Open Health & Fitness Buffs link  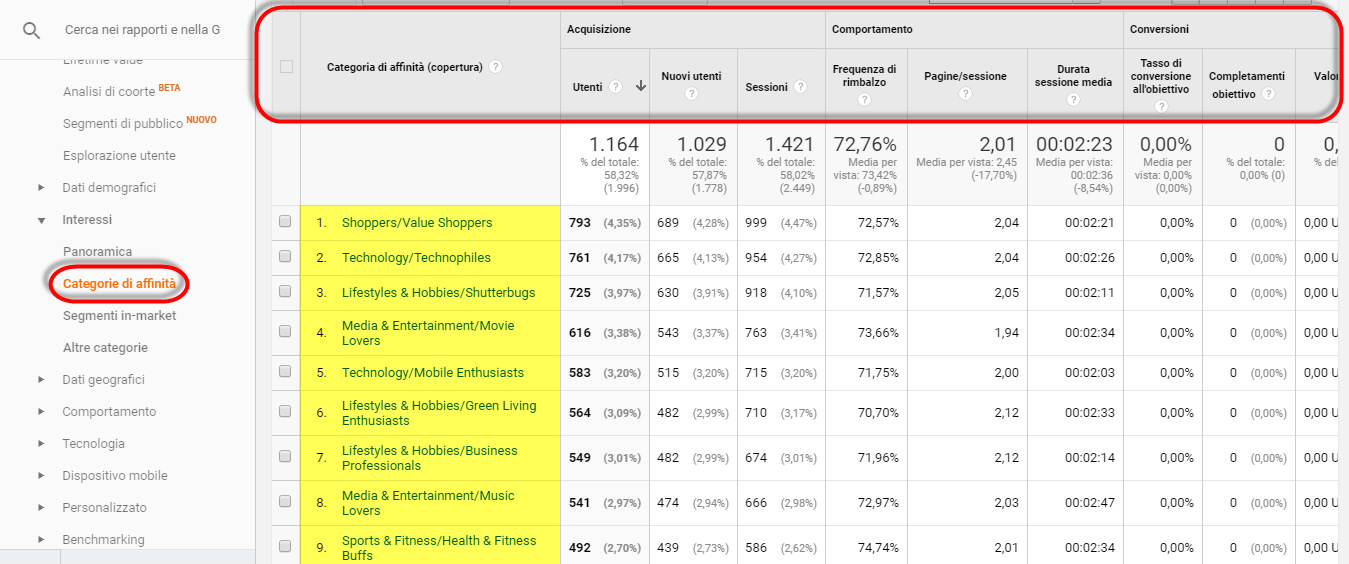439,547
